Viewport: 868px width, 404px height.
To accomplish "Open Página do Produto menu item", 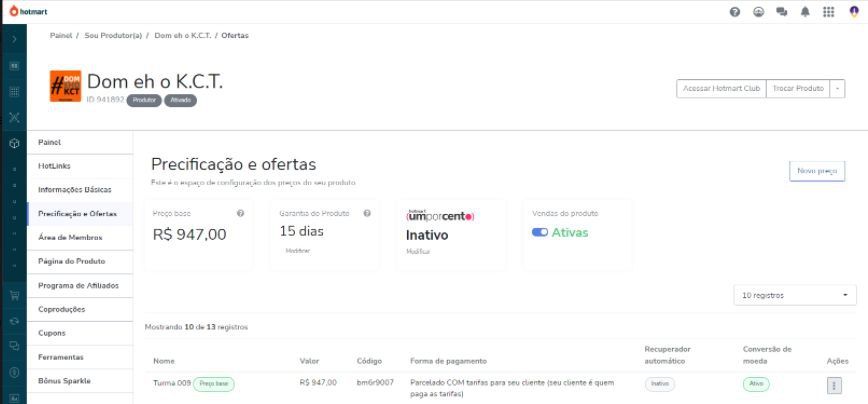I will [x=80, y=261].
